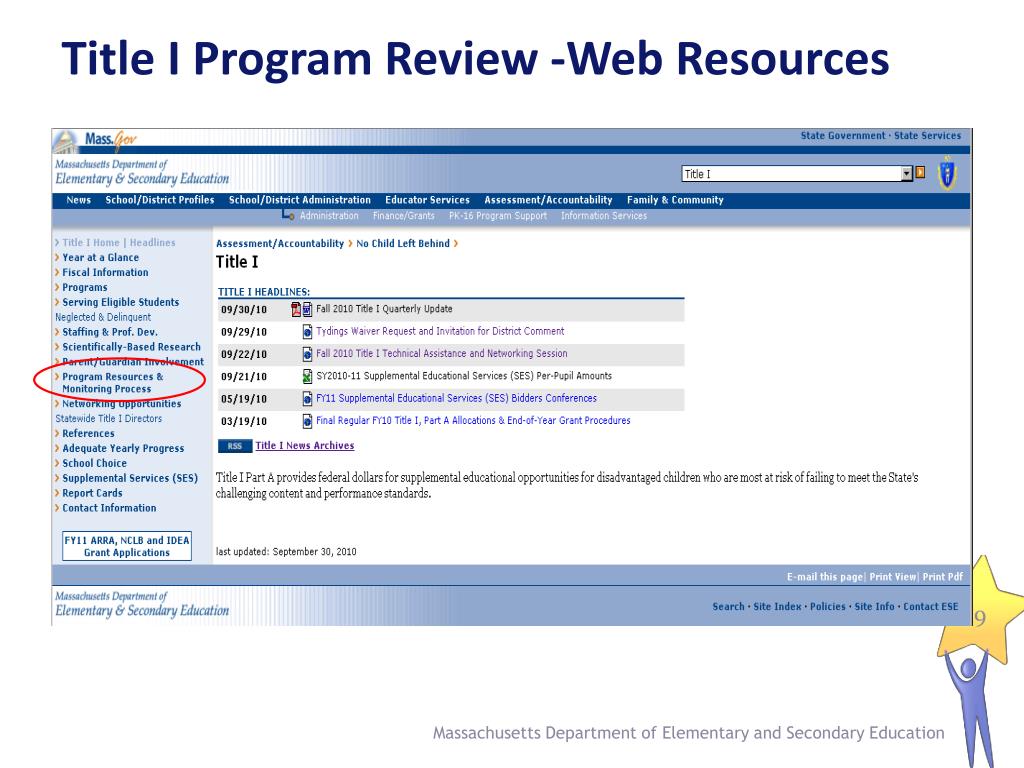
Task: Click the Title I combo box field
Action: pos(797,174)
